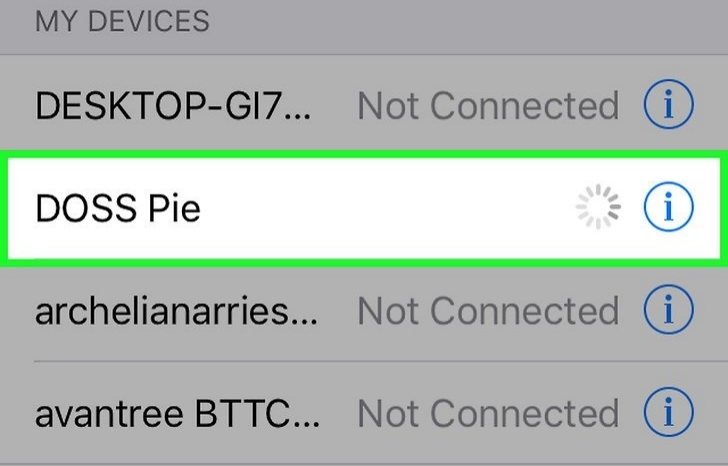Click the word DEVICES in section header

(149, 21)
